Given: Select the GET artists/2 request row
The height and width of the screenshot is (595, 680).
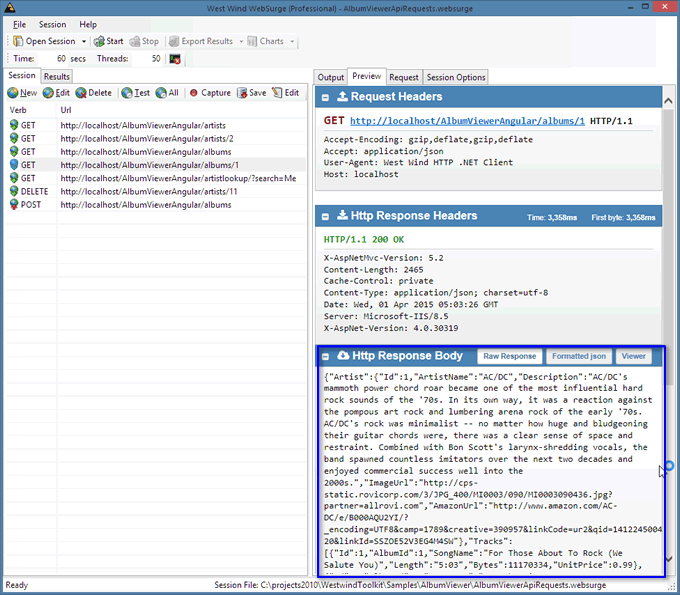Looking at the screenshot, I should (x=156, y=139).
